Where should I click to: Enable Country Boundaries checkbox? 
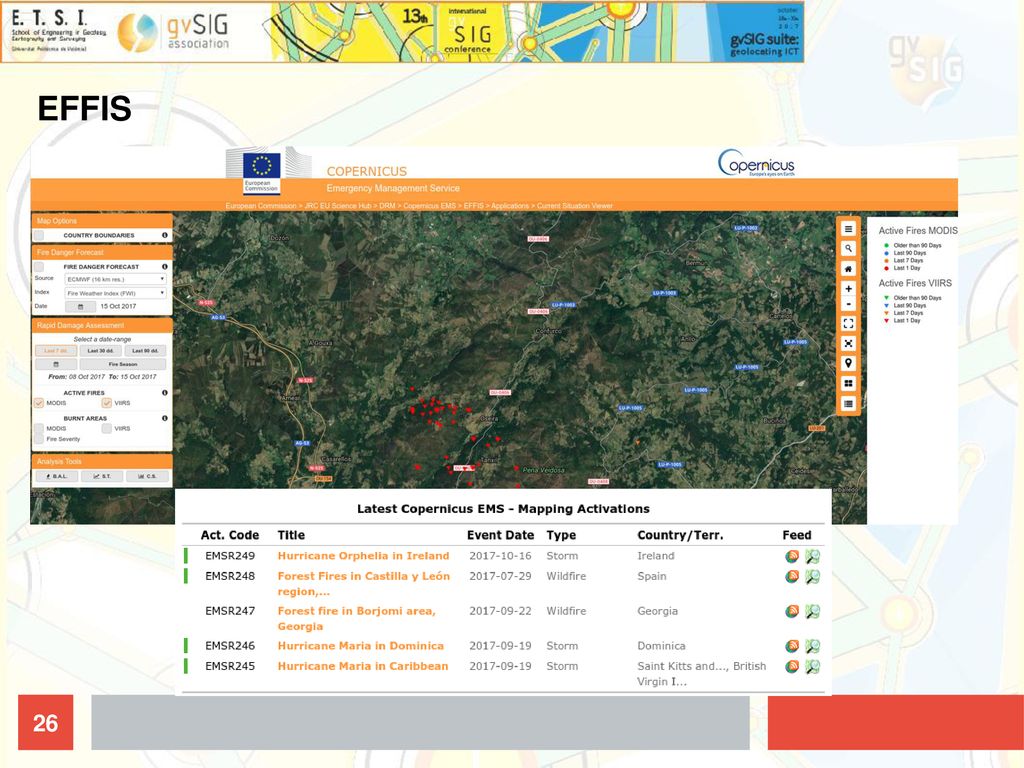pos(39,235)
